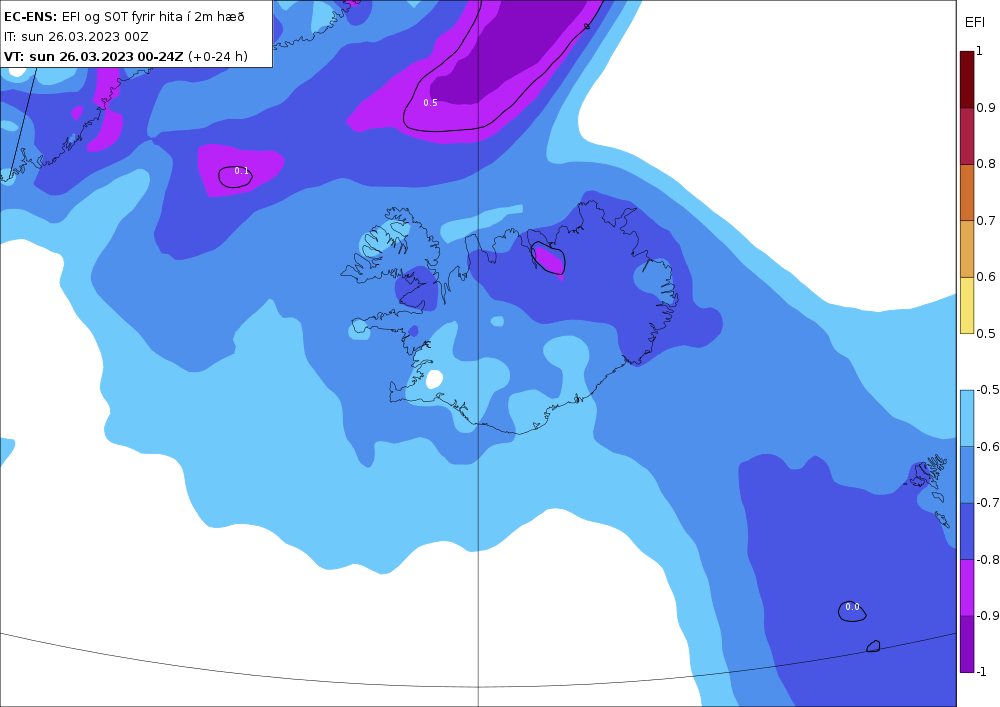Click the indigo -0.7 to -0.8 legend swatch
The width and height of the screenshot is (1000, 707).
pos(967,531)
